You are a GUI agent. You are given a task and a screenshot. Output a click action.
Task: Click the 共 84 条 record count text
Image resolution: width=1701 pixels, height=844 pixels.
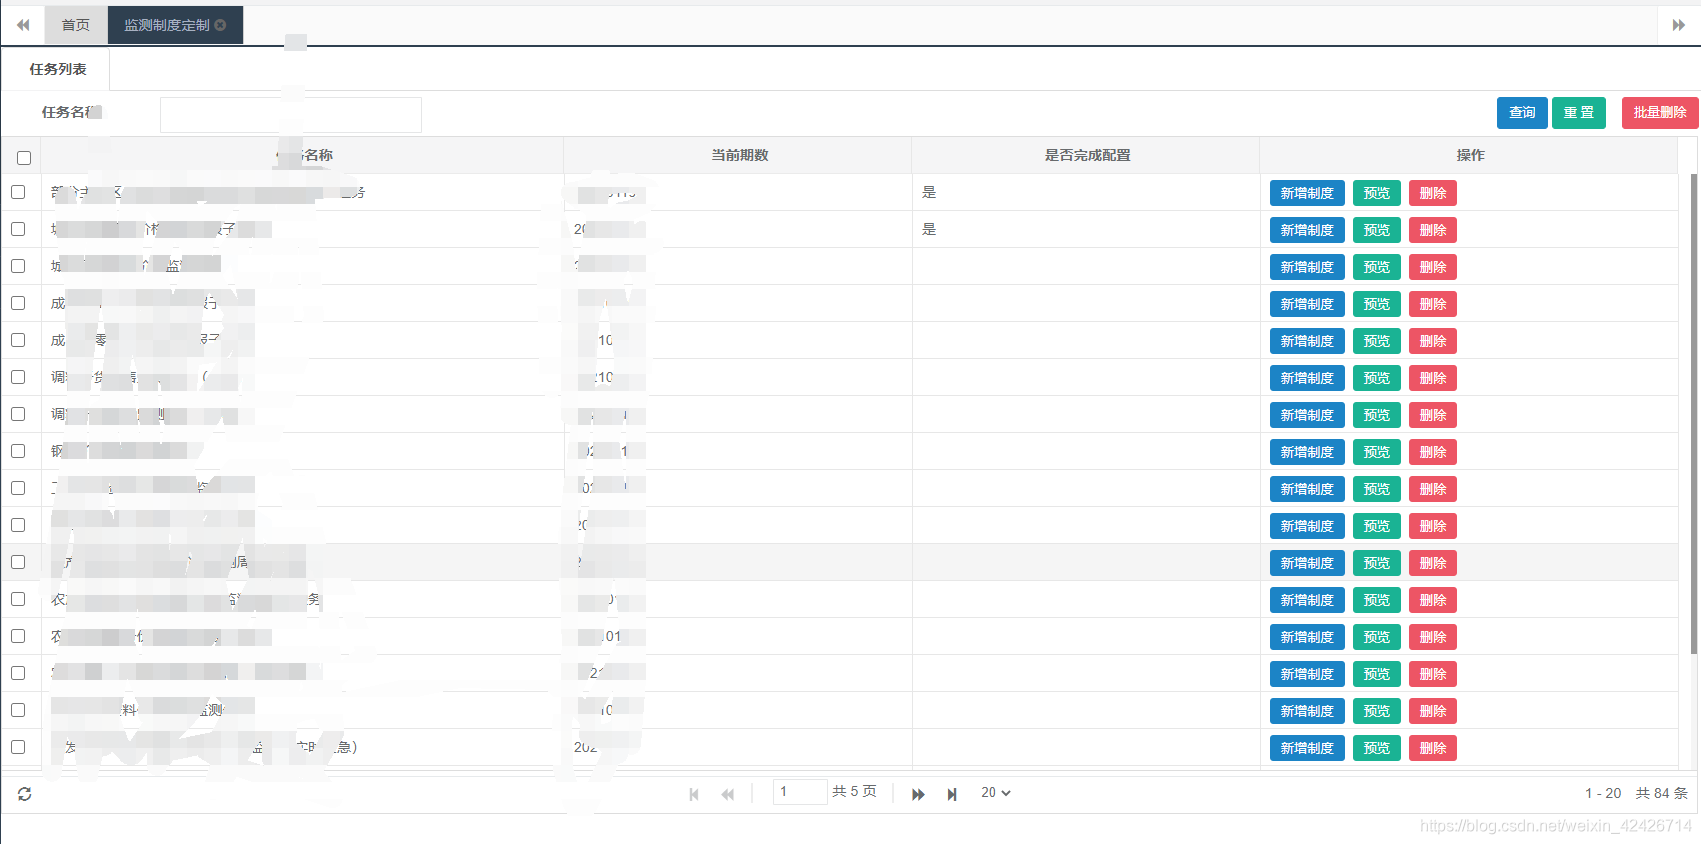(1661, 793)
